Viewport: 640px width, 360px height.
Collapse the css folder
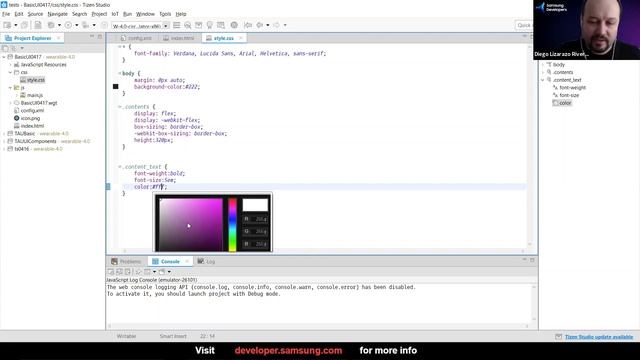point(11,72)
